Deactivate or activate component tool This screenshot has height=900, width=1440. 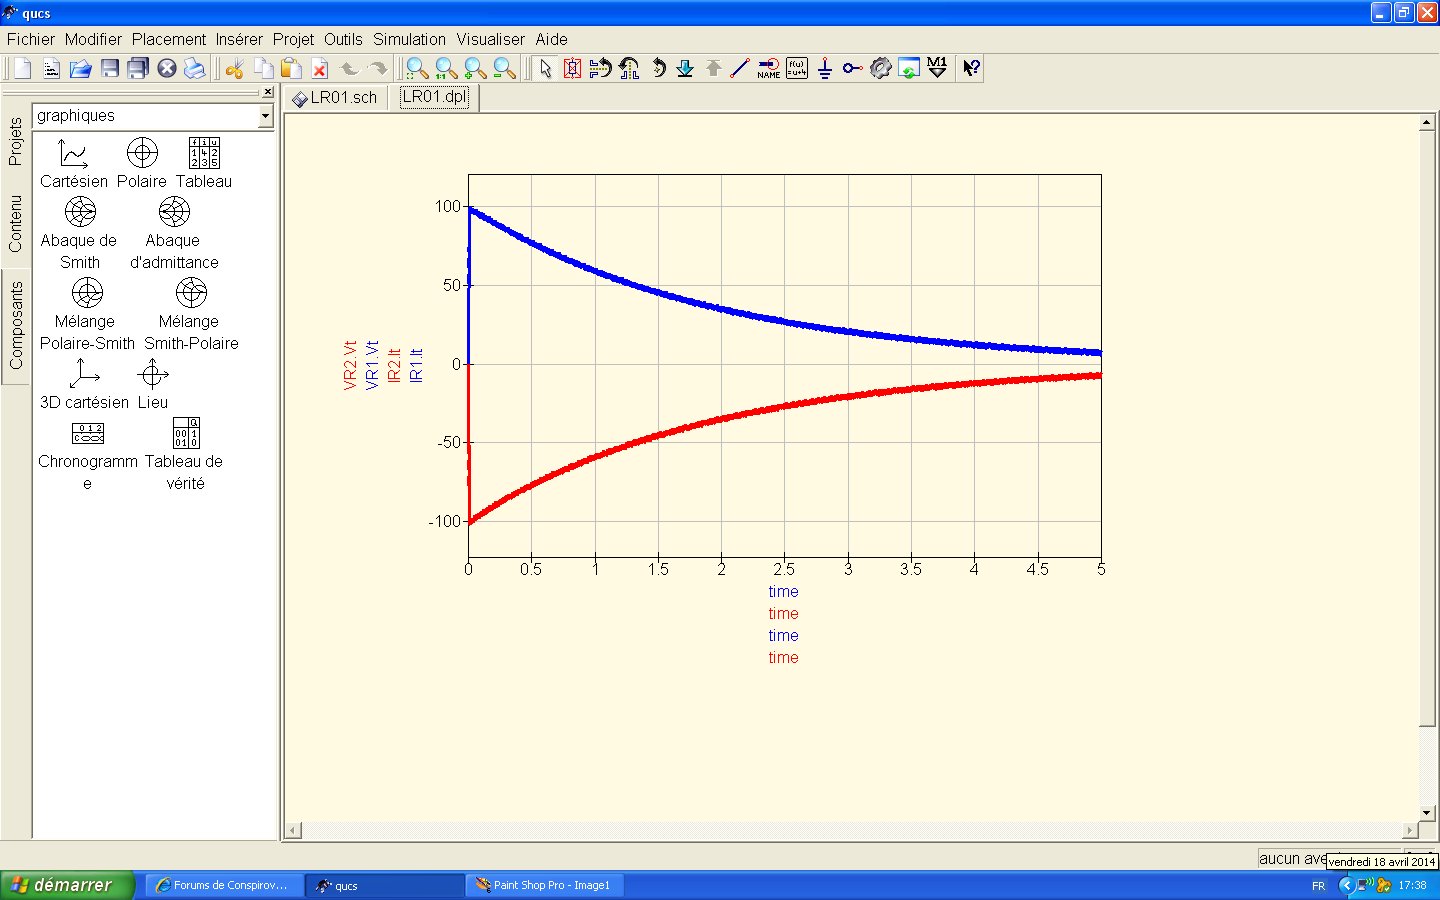(572, 68)
